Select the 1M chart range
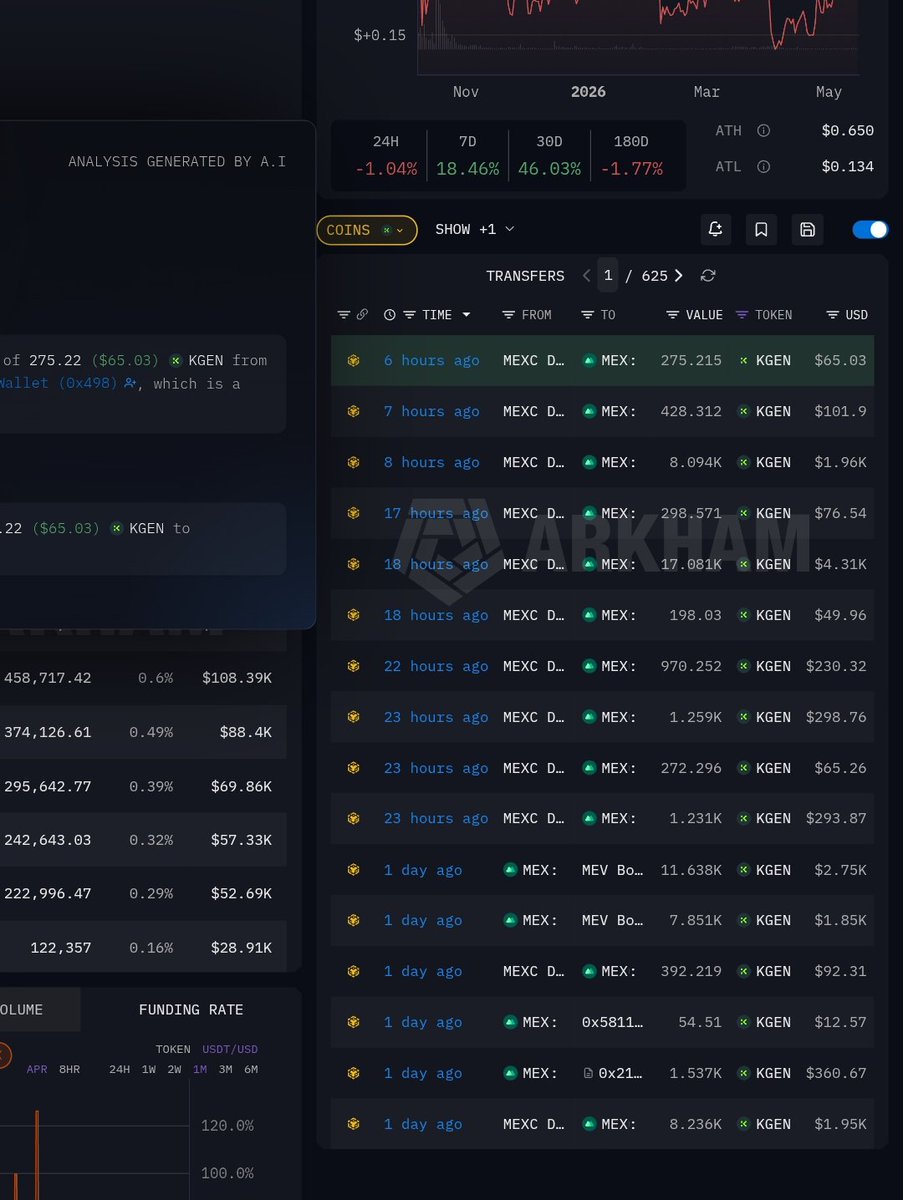The width and height of the screenshot is (903, 1200). (200, 1070)
